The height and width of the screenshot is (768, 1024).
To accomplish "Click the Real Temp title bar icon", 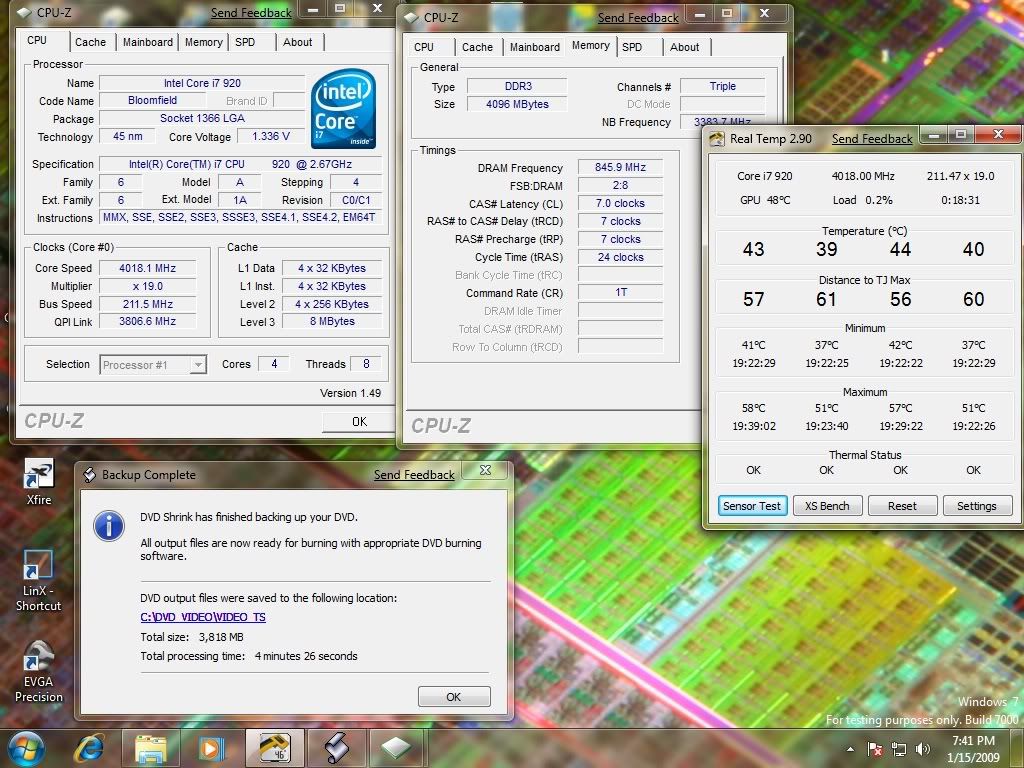I will 716,138.
